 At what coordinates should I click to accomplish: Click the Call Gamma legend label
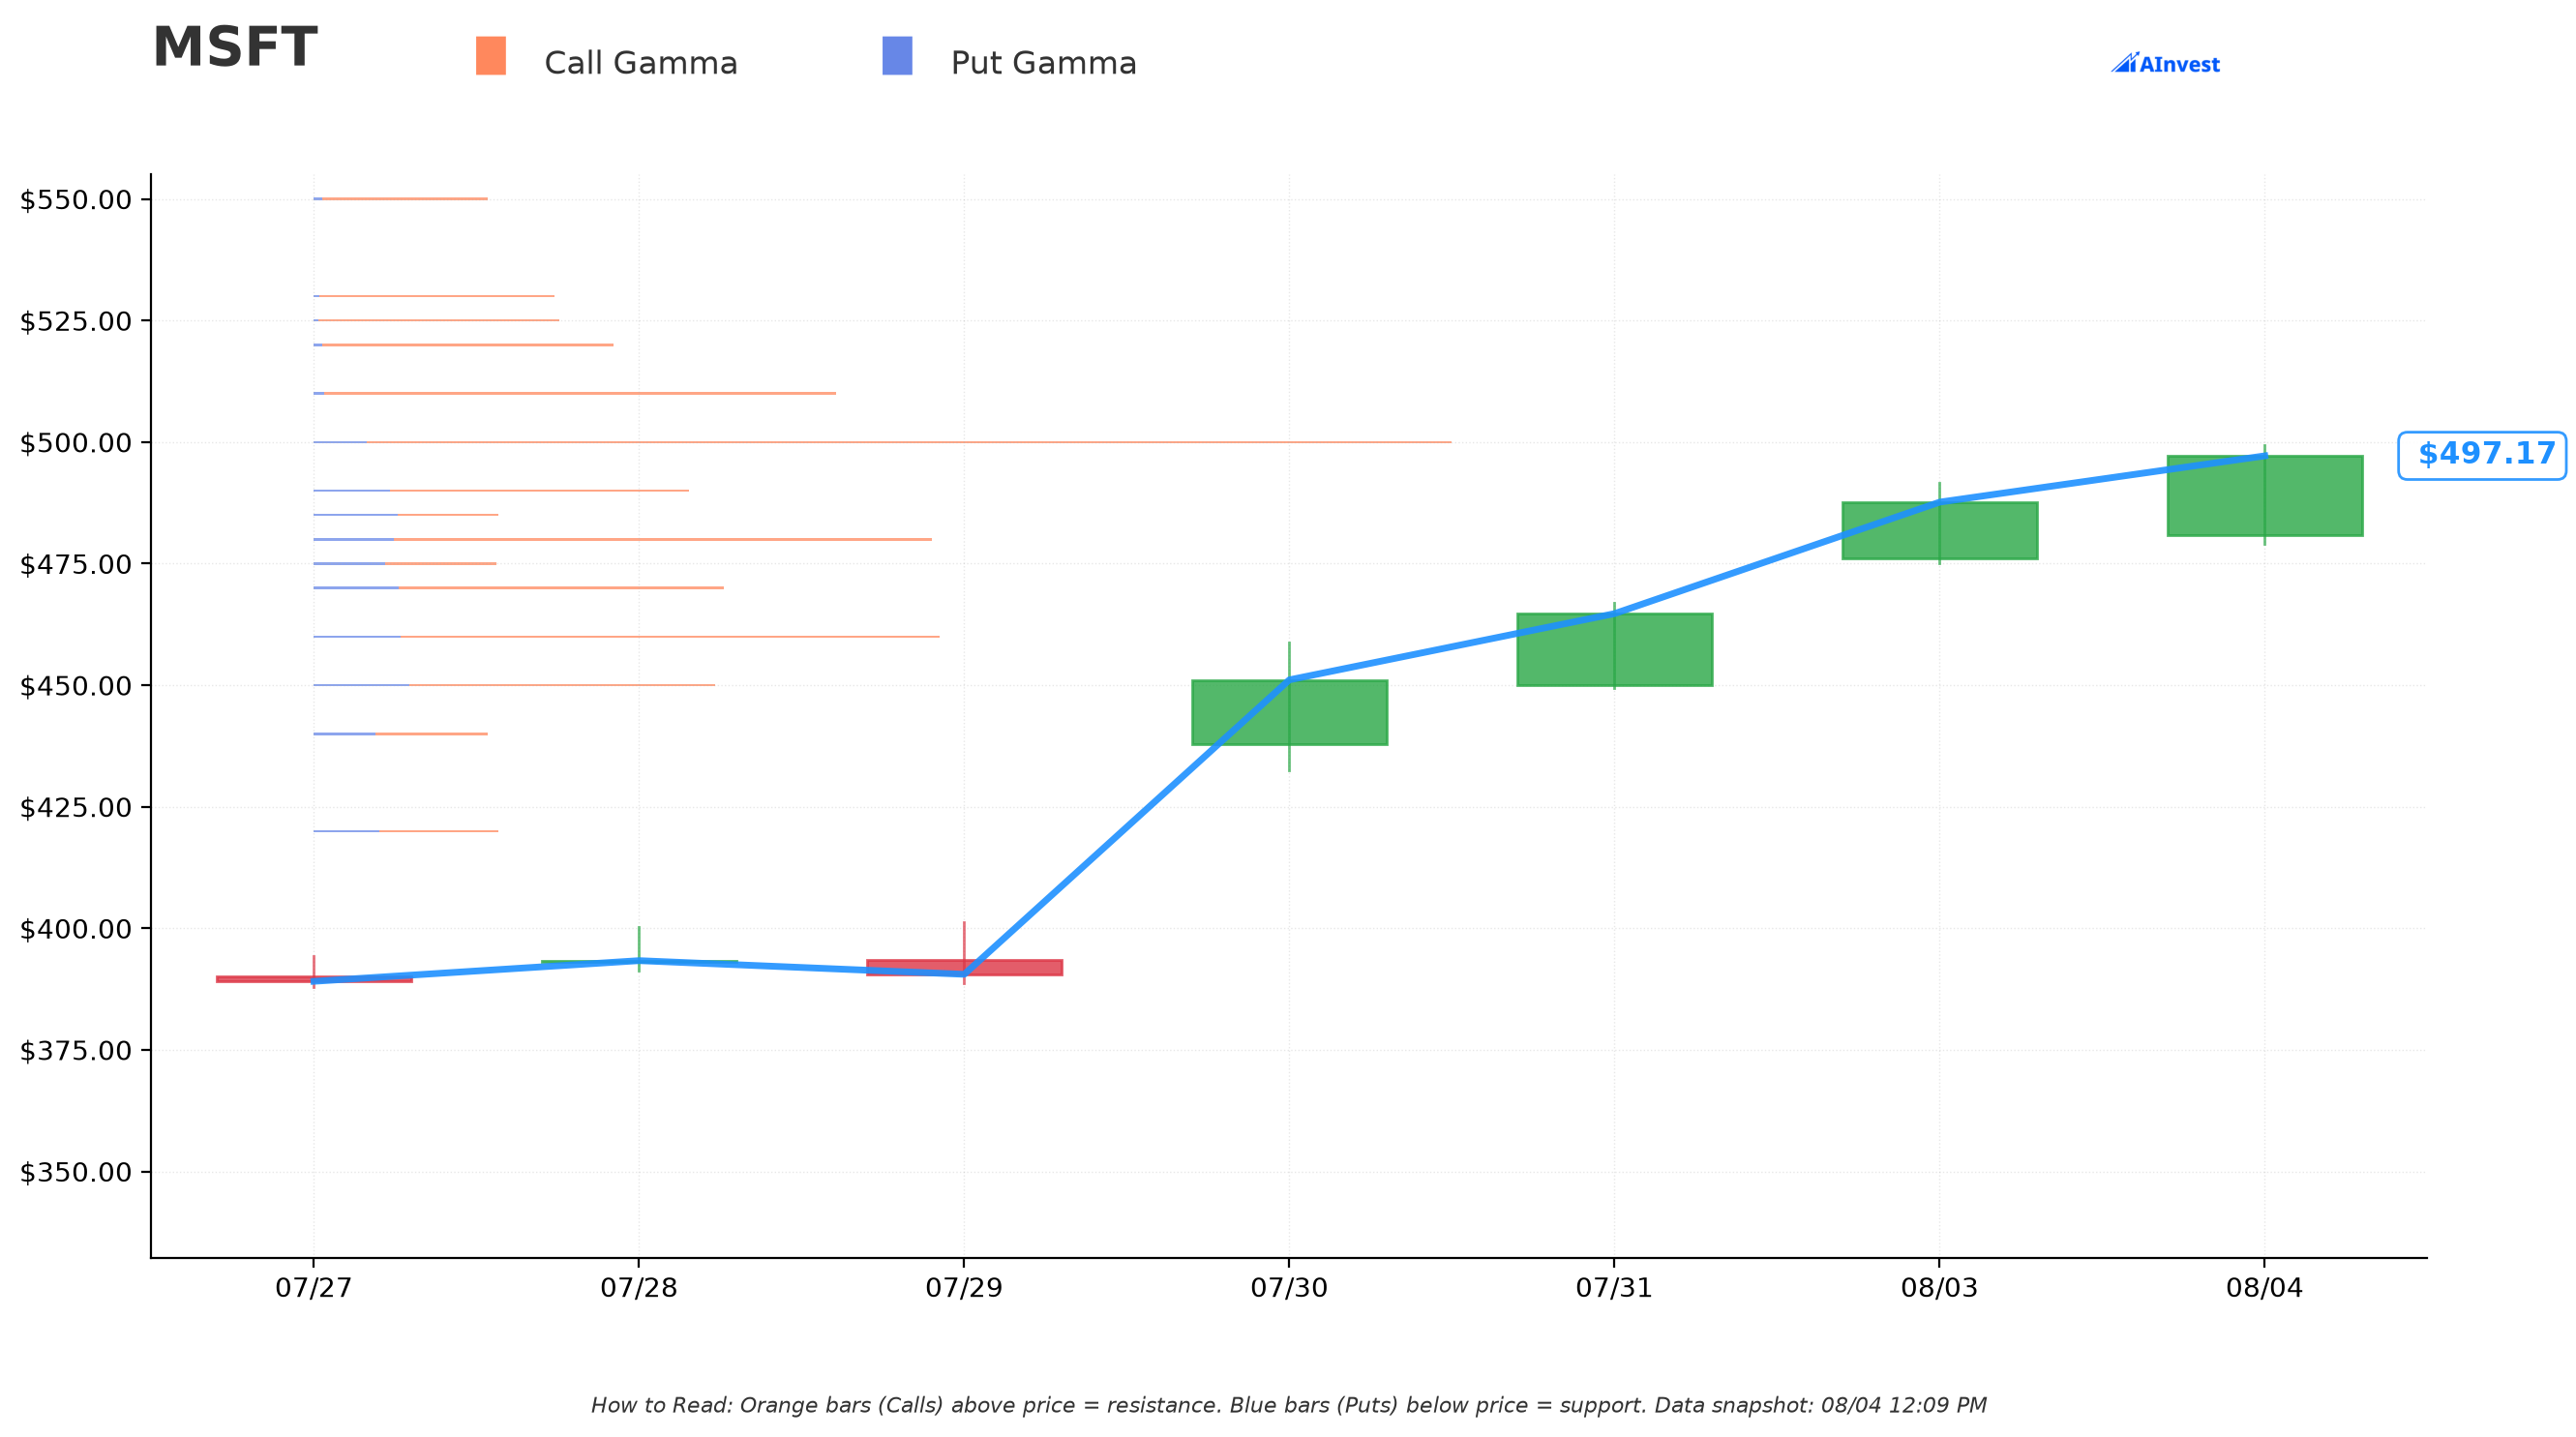point(641,63)
